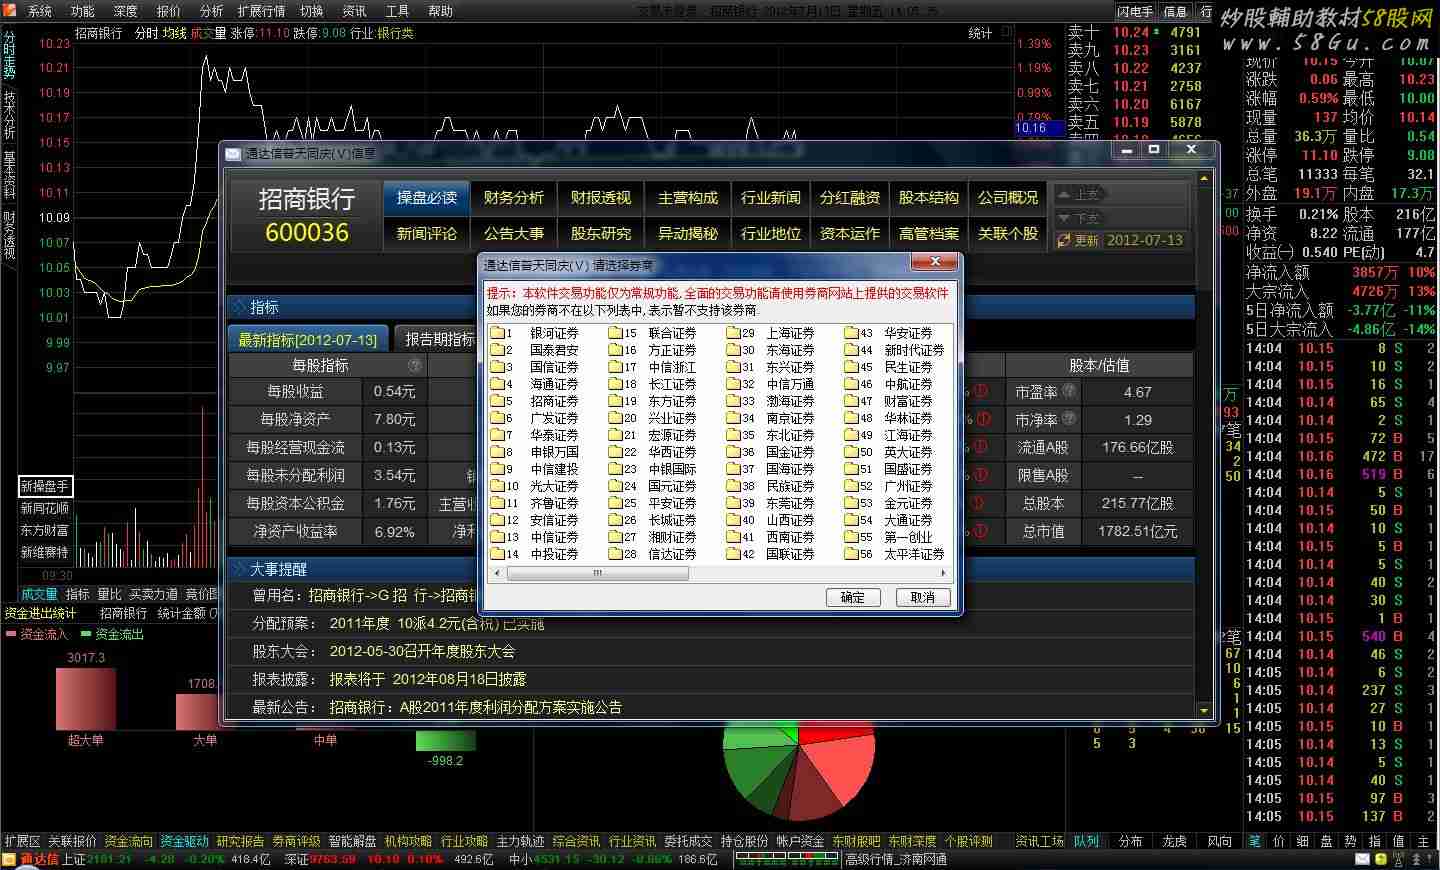Click the 通达信 logo in status bar

[32, 859]
